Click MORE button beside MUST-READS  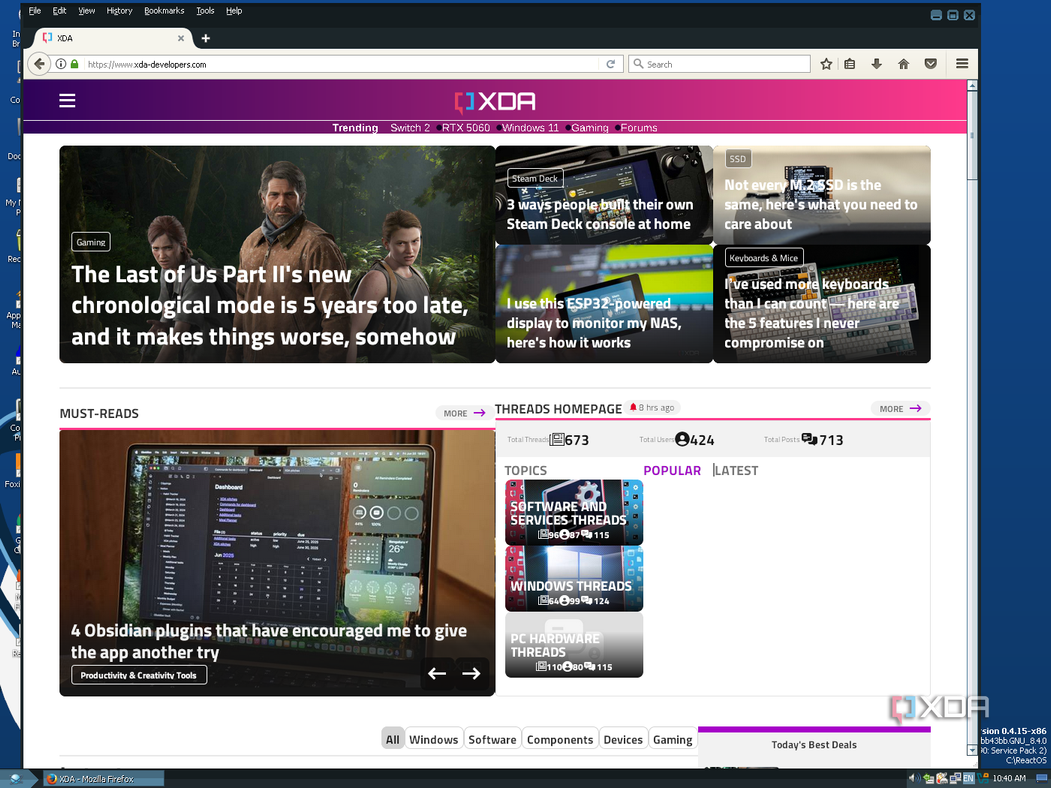[x=464, y=413]
